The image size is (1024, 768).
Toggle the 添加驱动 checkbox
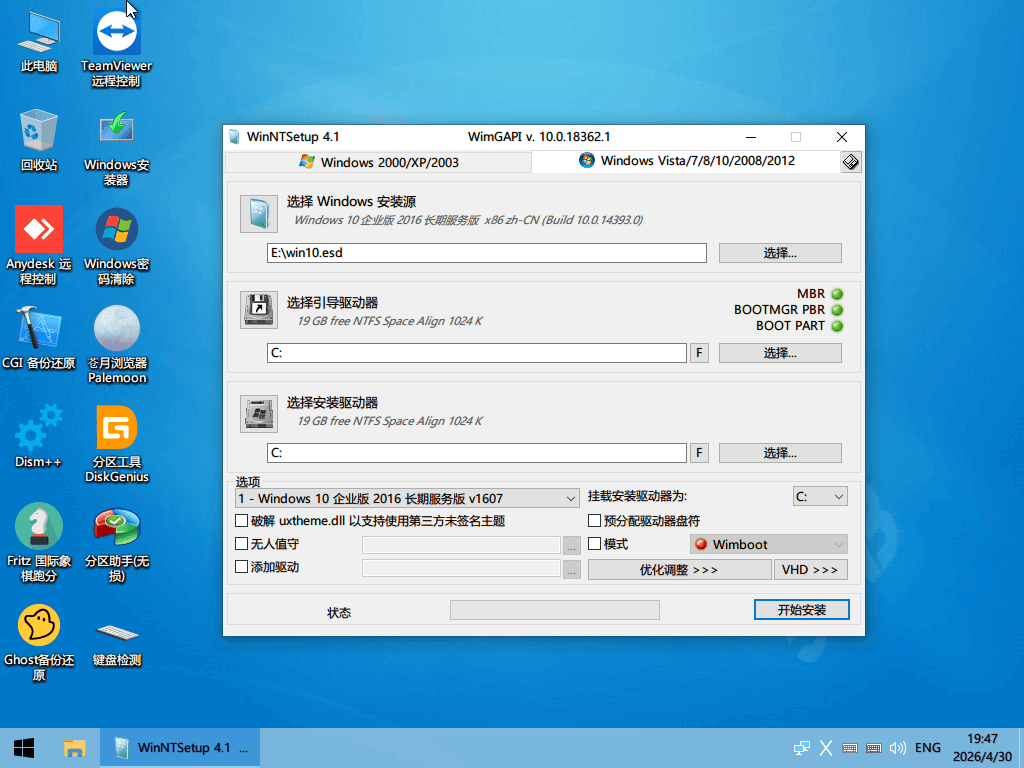click(x=242, y=566)
